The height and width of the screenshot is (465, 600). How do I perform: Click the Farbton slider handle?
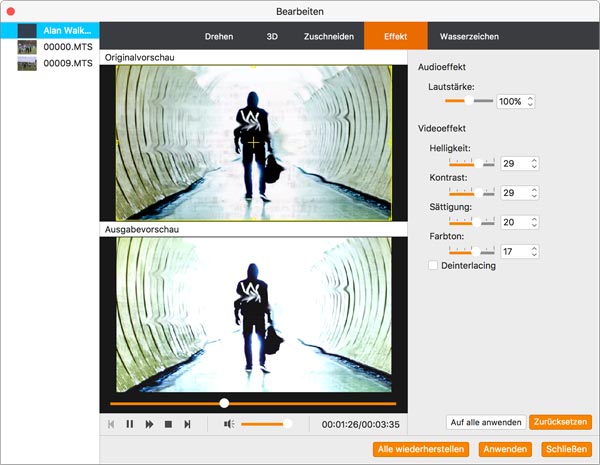(475, 251)
